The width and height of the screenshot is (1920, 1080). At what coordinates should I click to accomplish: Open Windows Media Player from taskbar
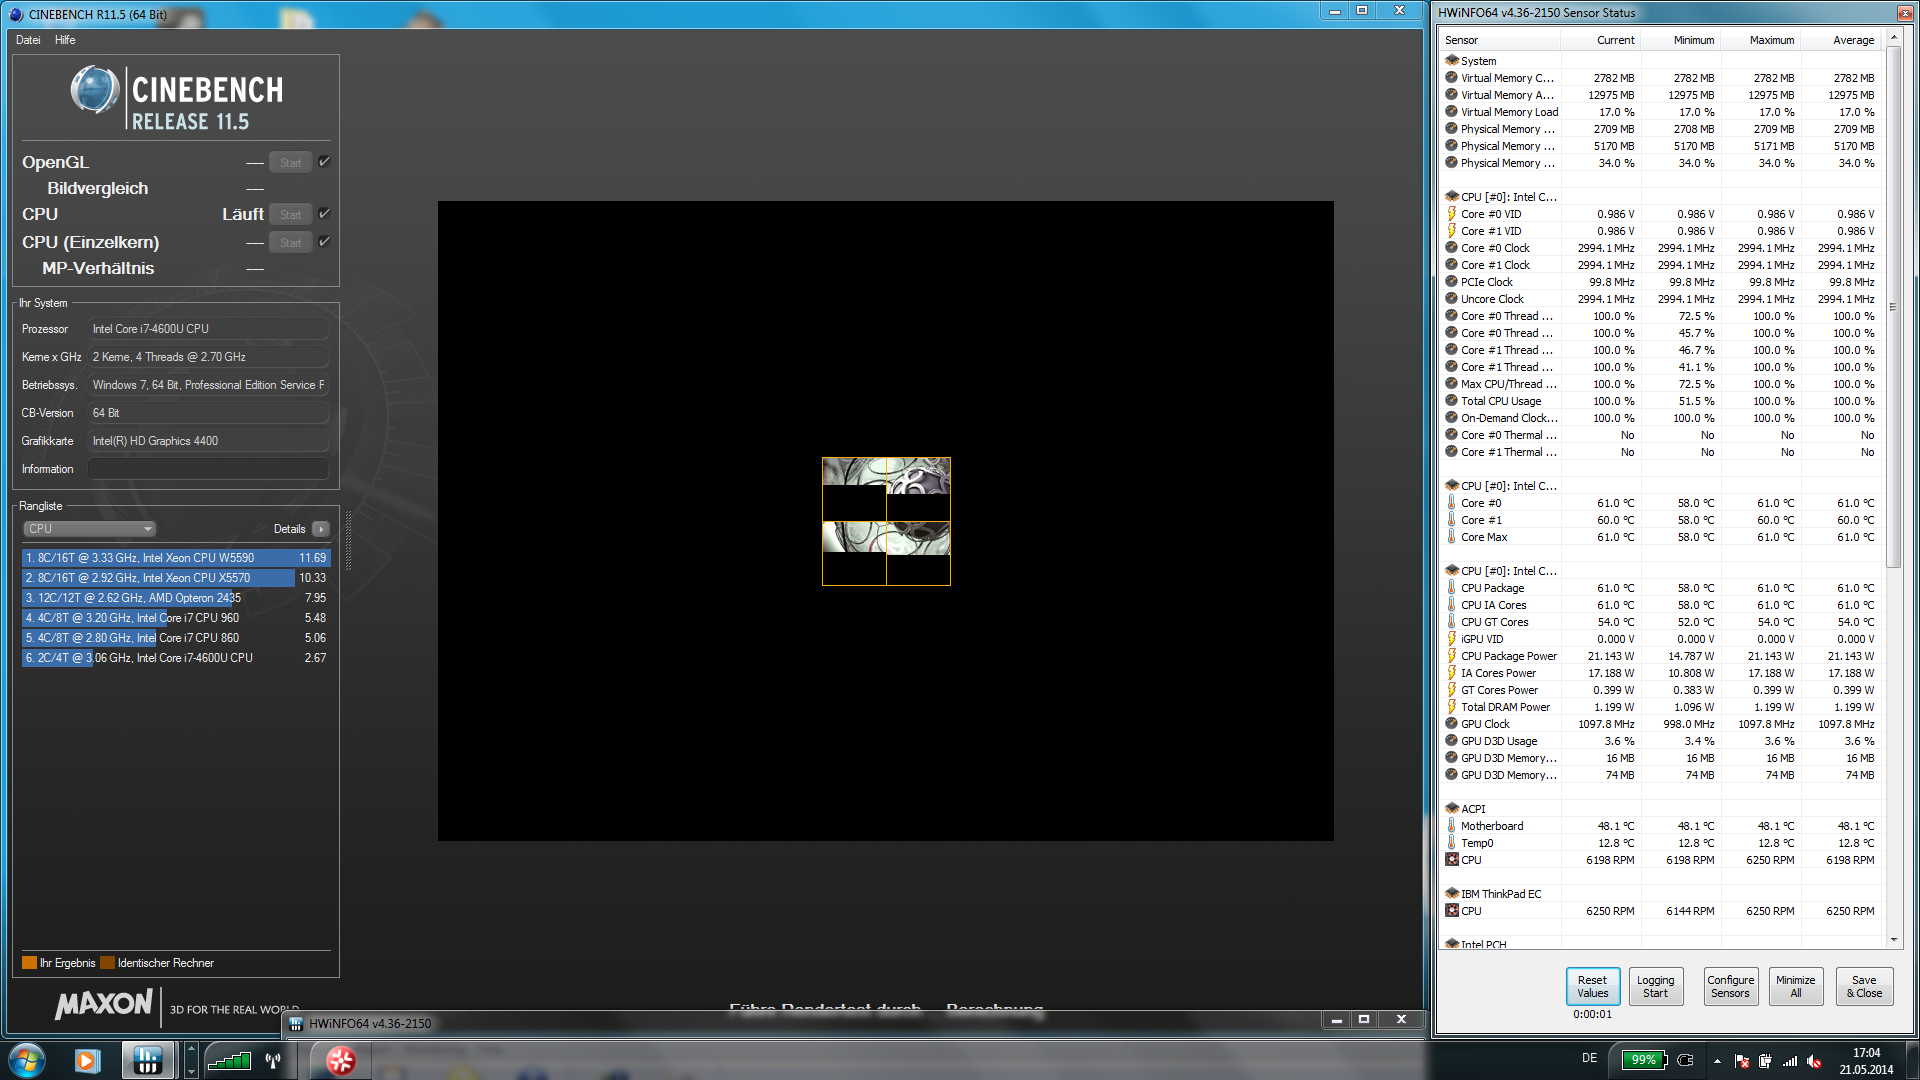tap(87, 1060)
